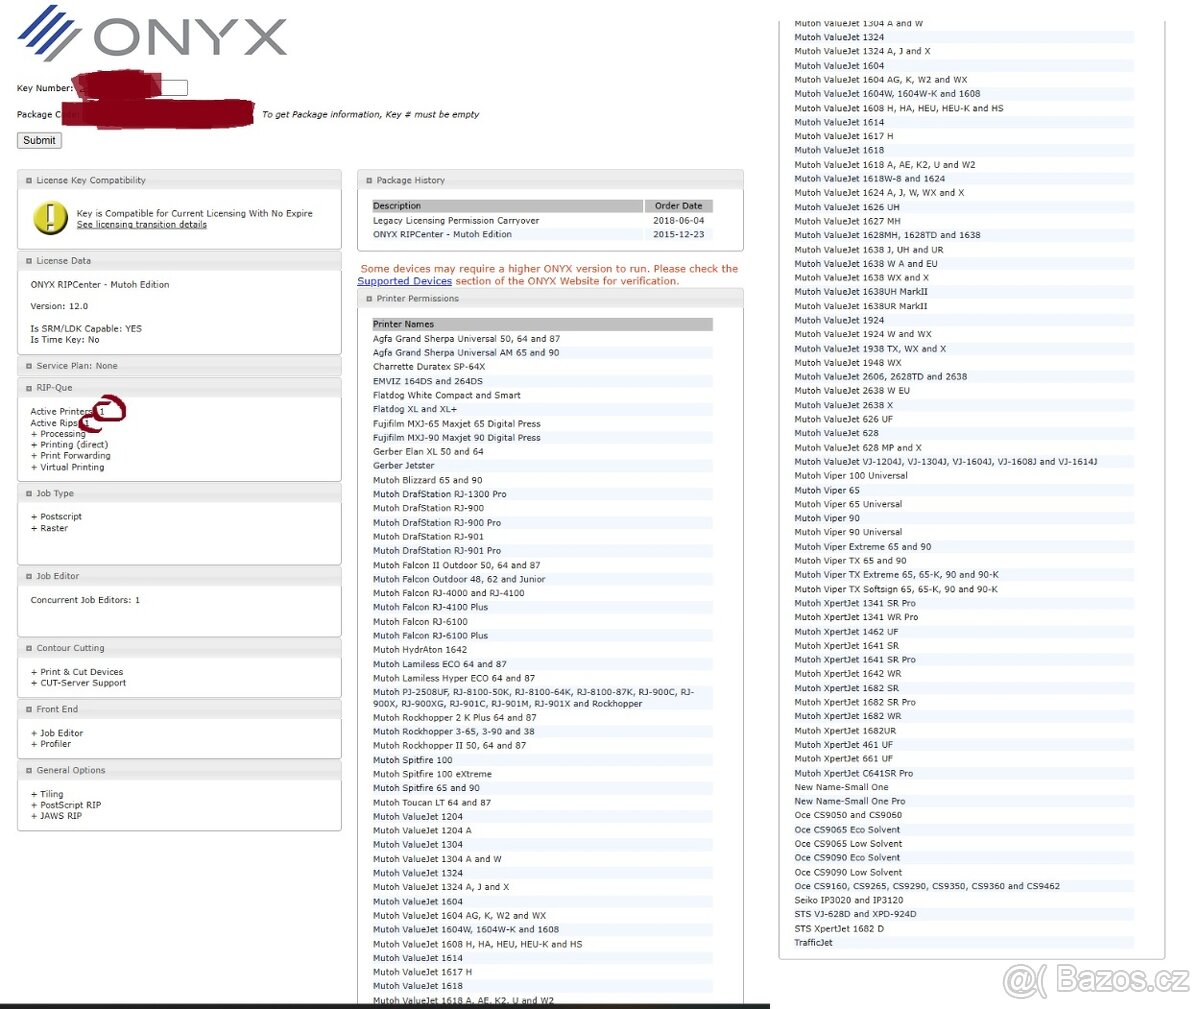Click the Service Plan header icon

pos(29,366)
